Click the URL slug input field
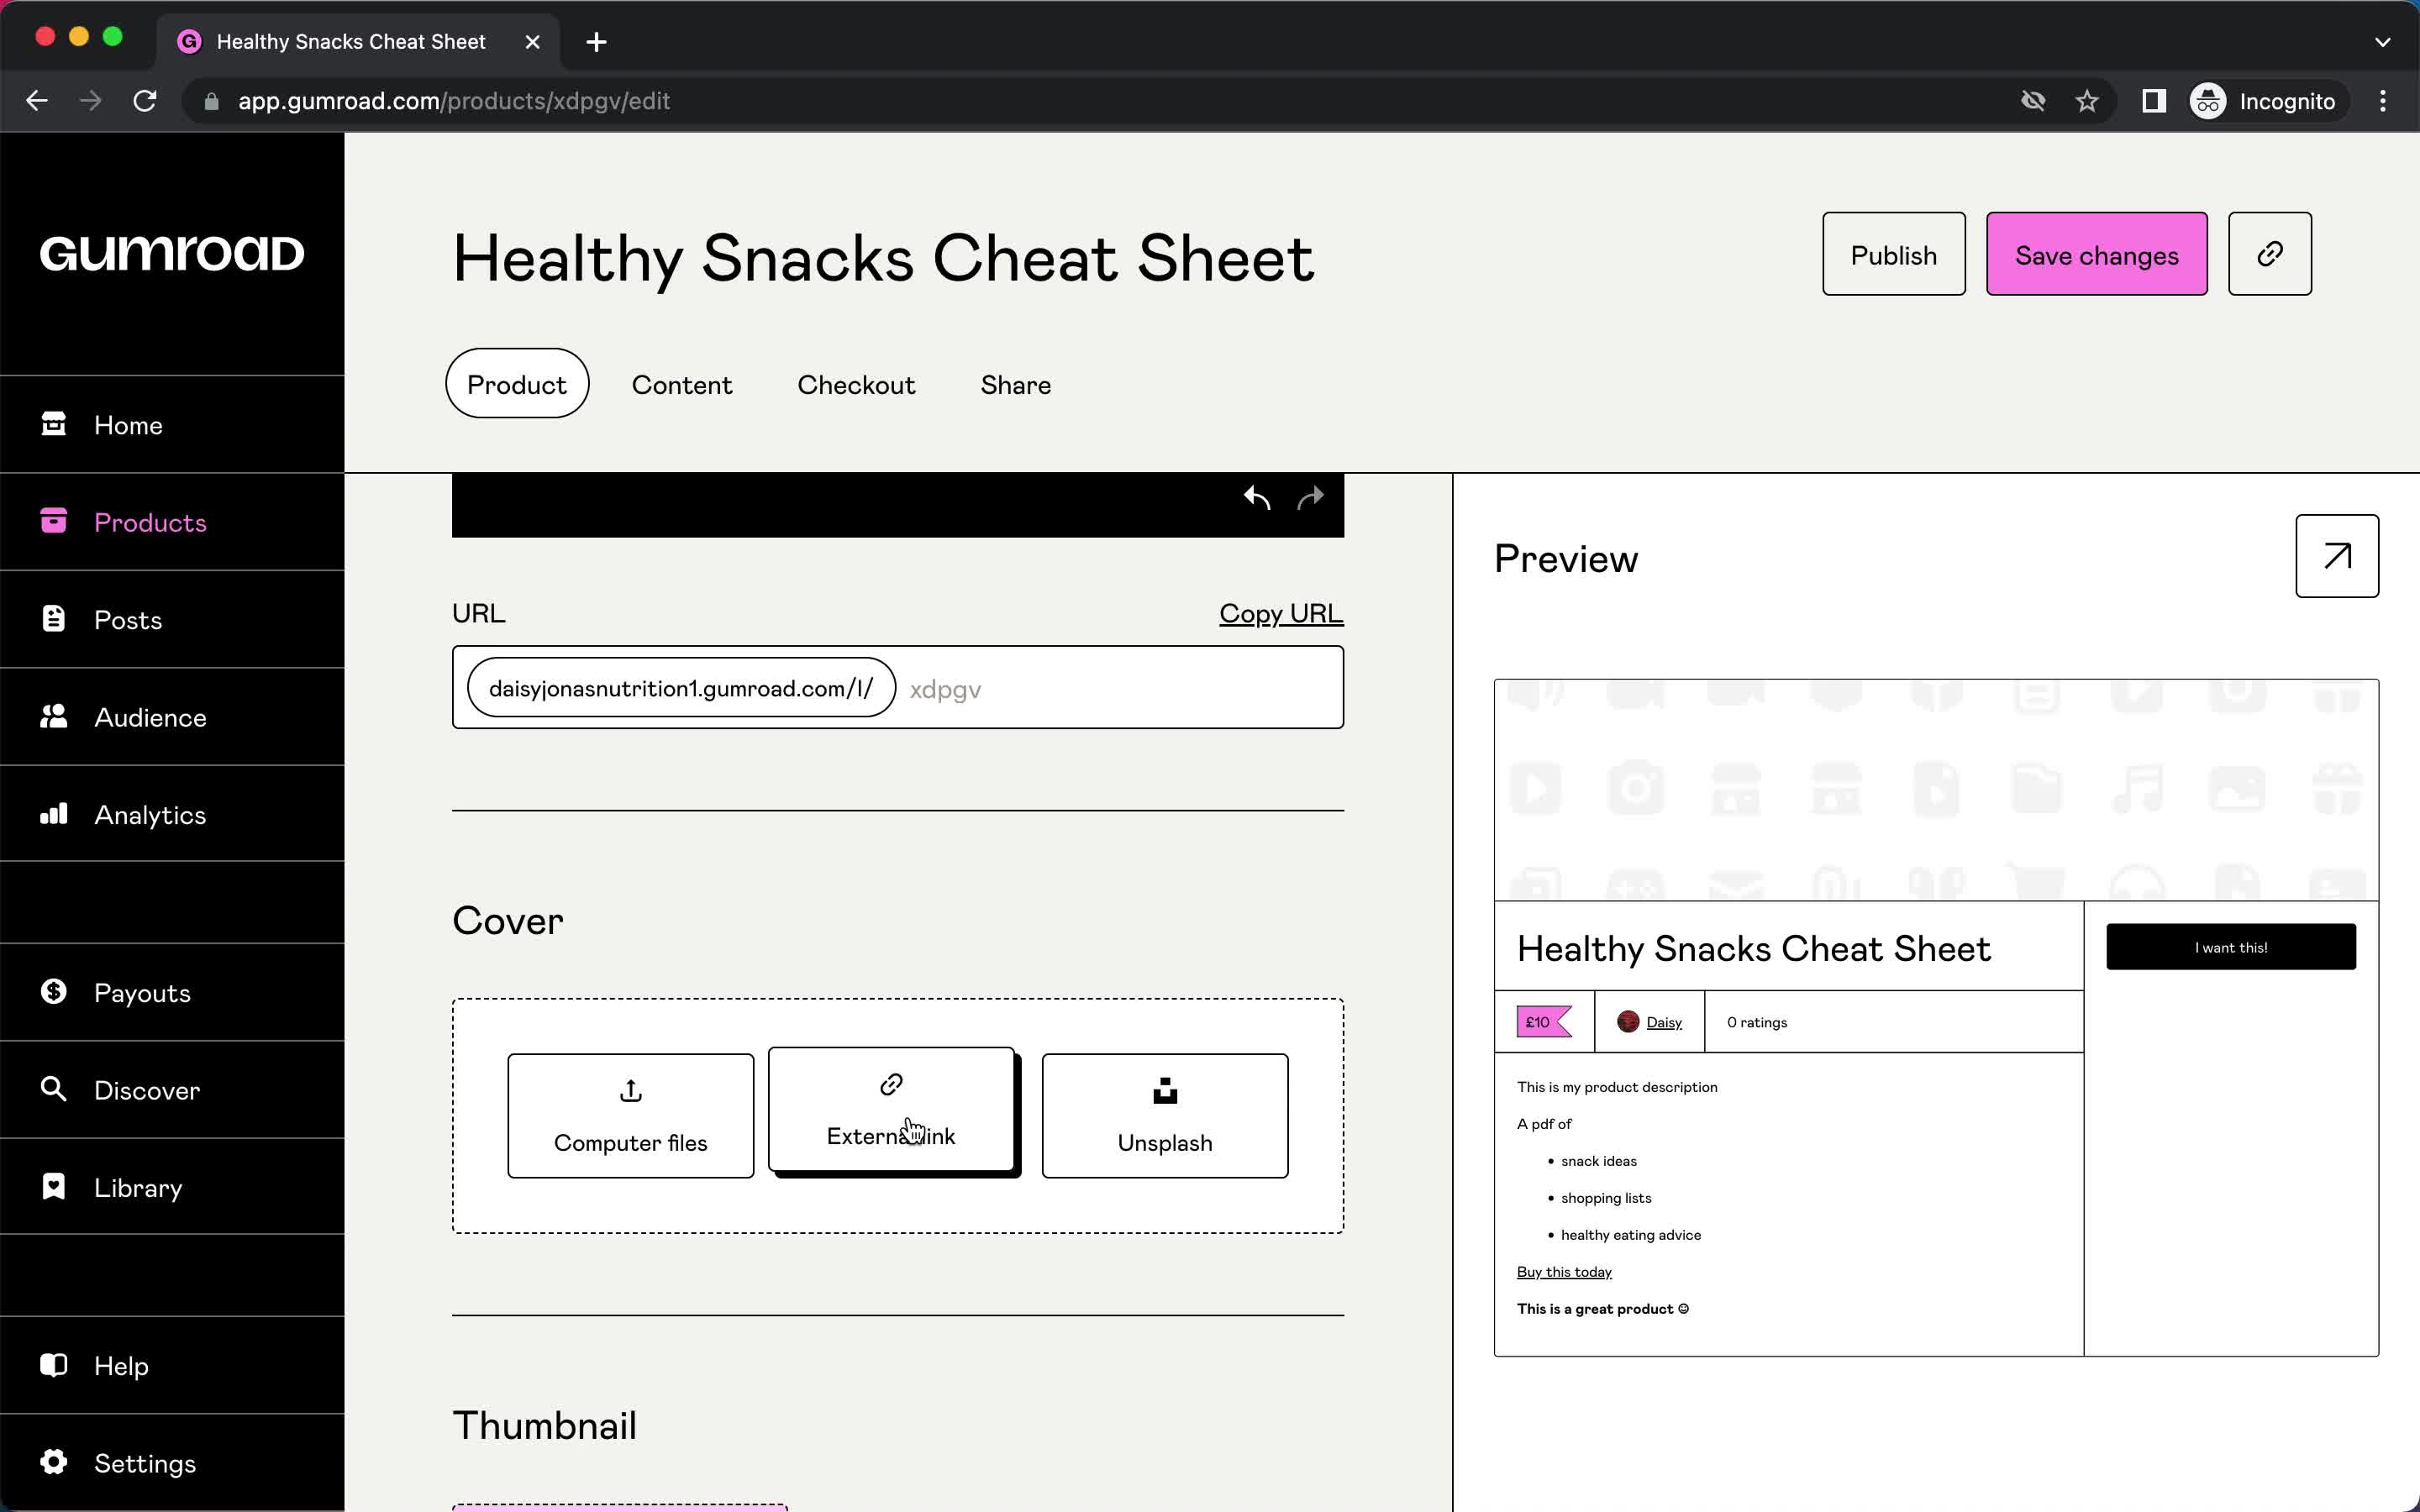 (1118, 688)
